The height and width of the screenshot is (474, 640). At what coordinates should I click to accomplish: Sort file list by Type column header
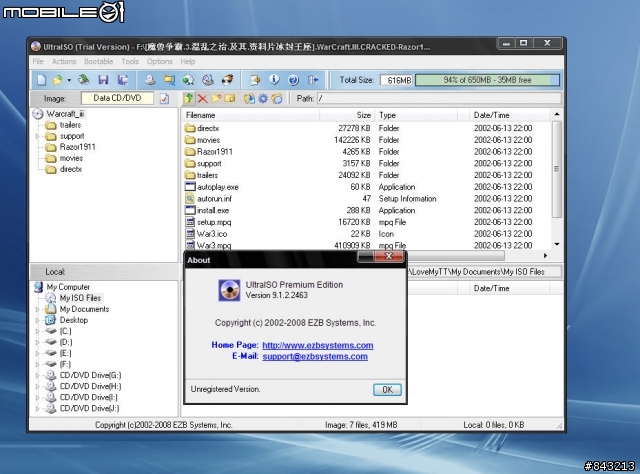click(x=416, y=115)
